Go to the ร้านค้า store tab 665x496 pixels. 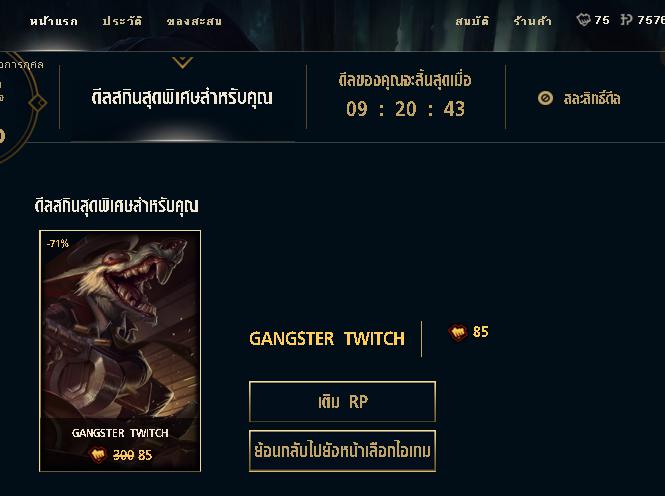pyautogui.click(x=533, y=21)
